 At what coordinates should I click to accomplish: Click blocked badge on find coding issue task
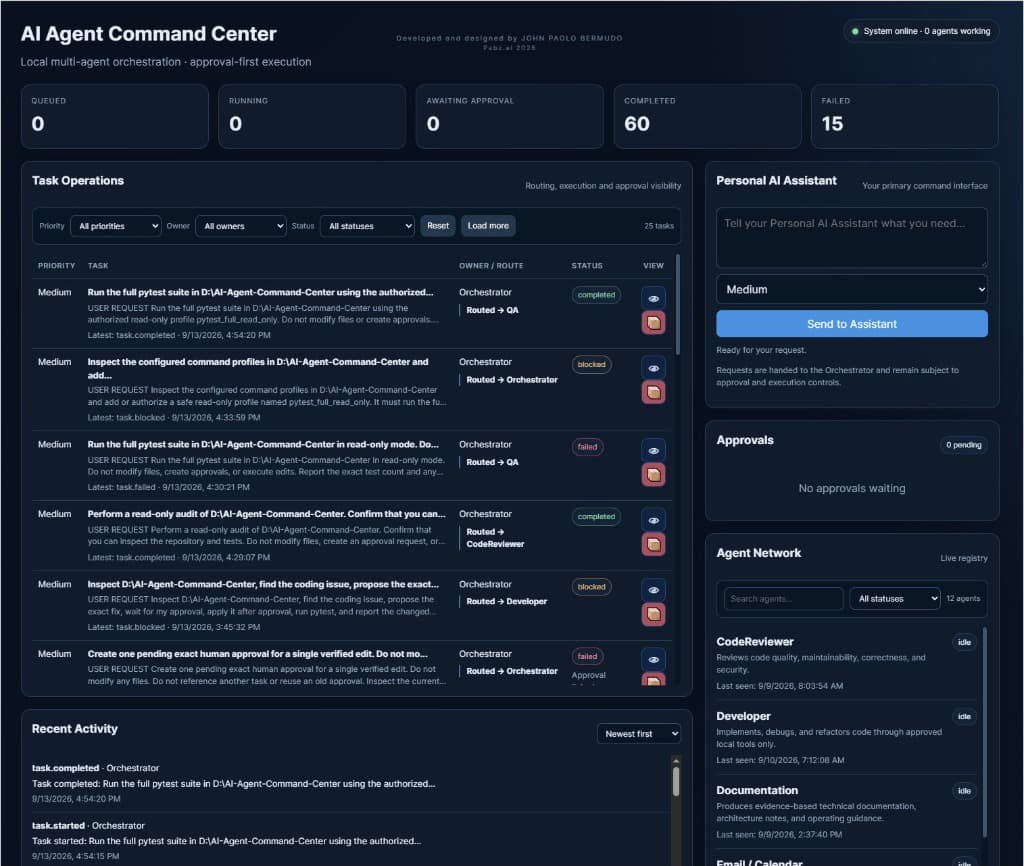click(x=592, y=586)
